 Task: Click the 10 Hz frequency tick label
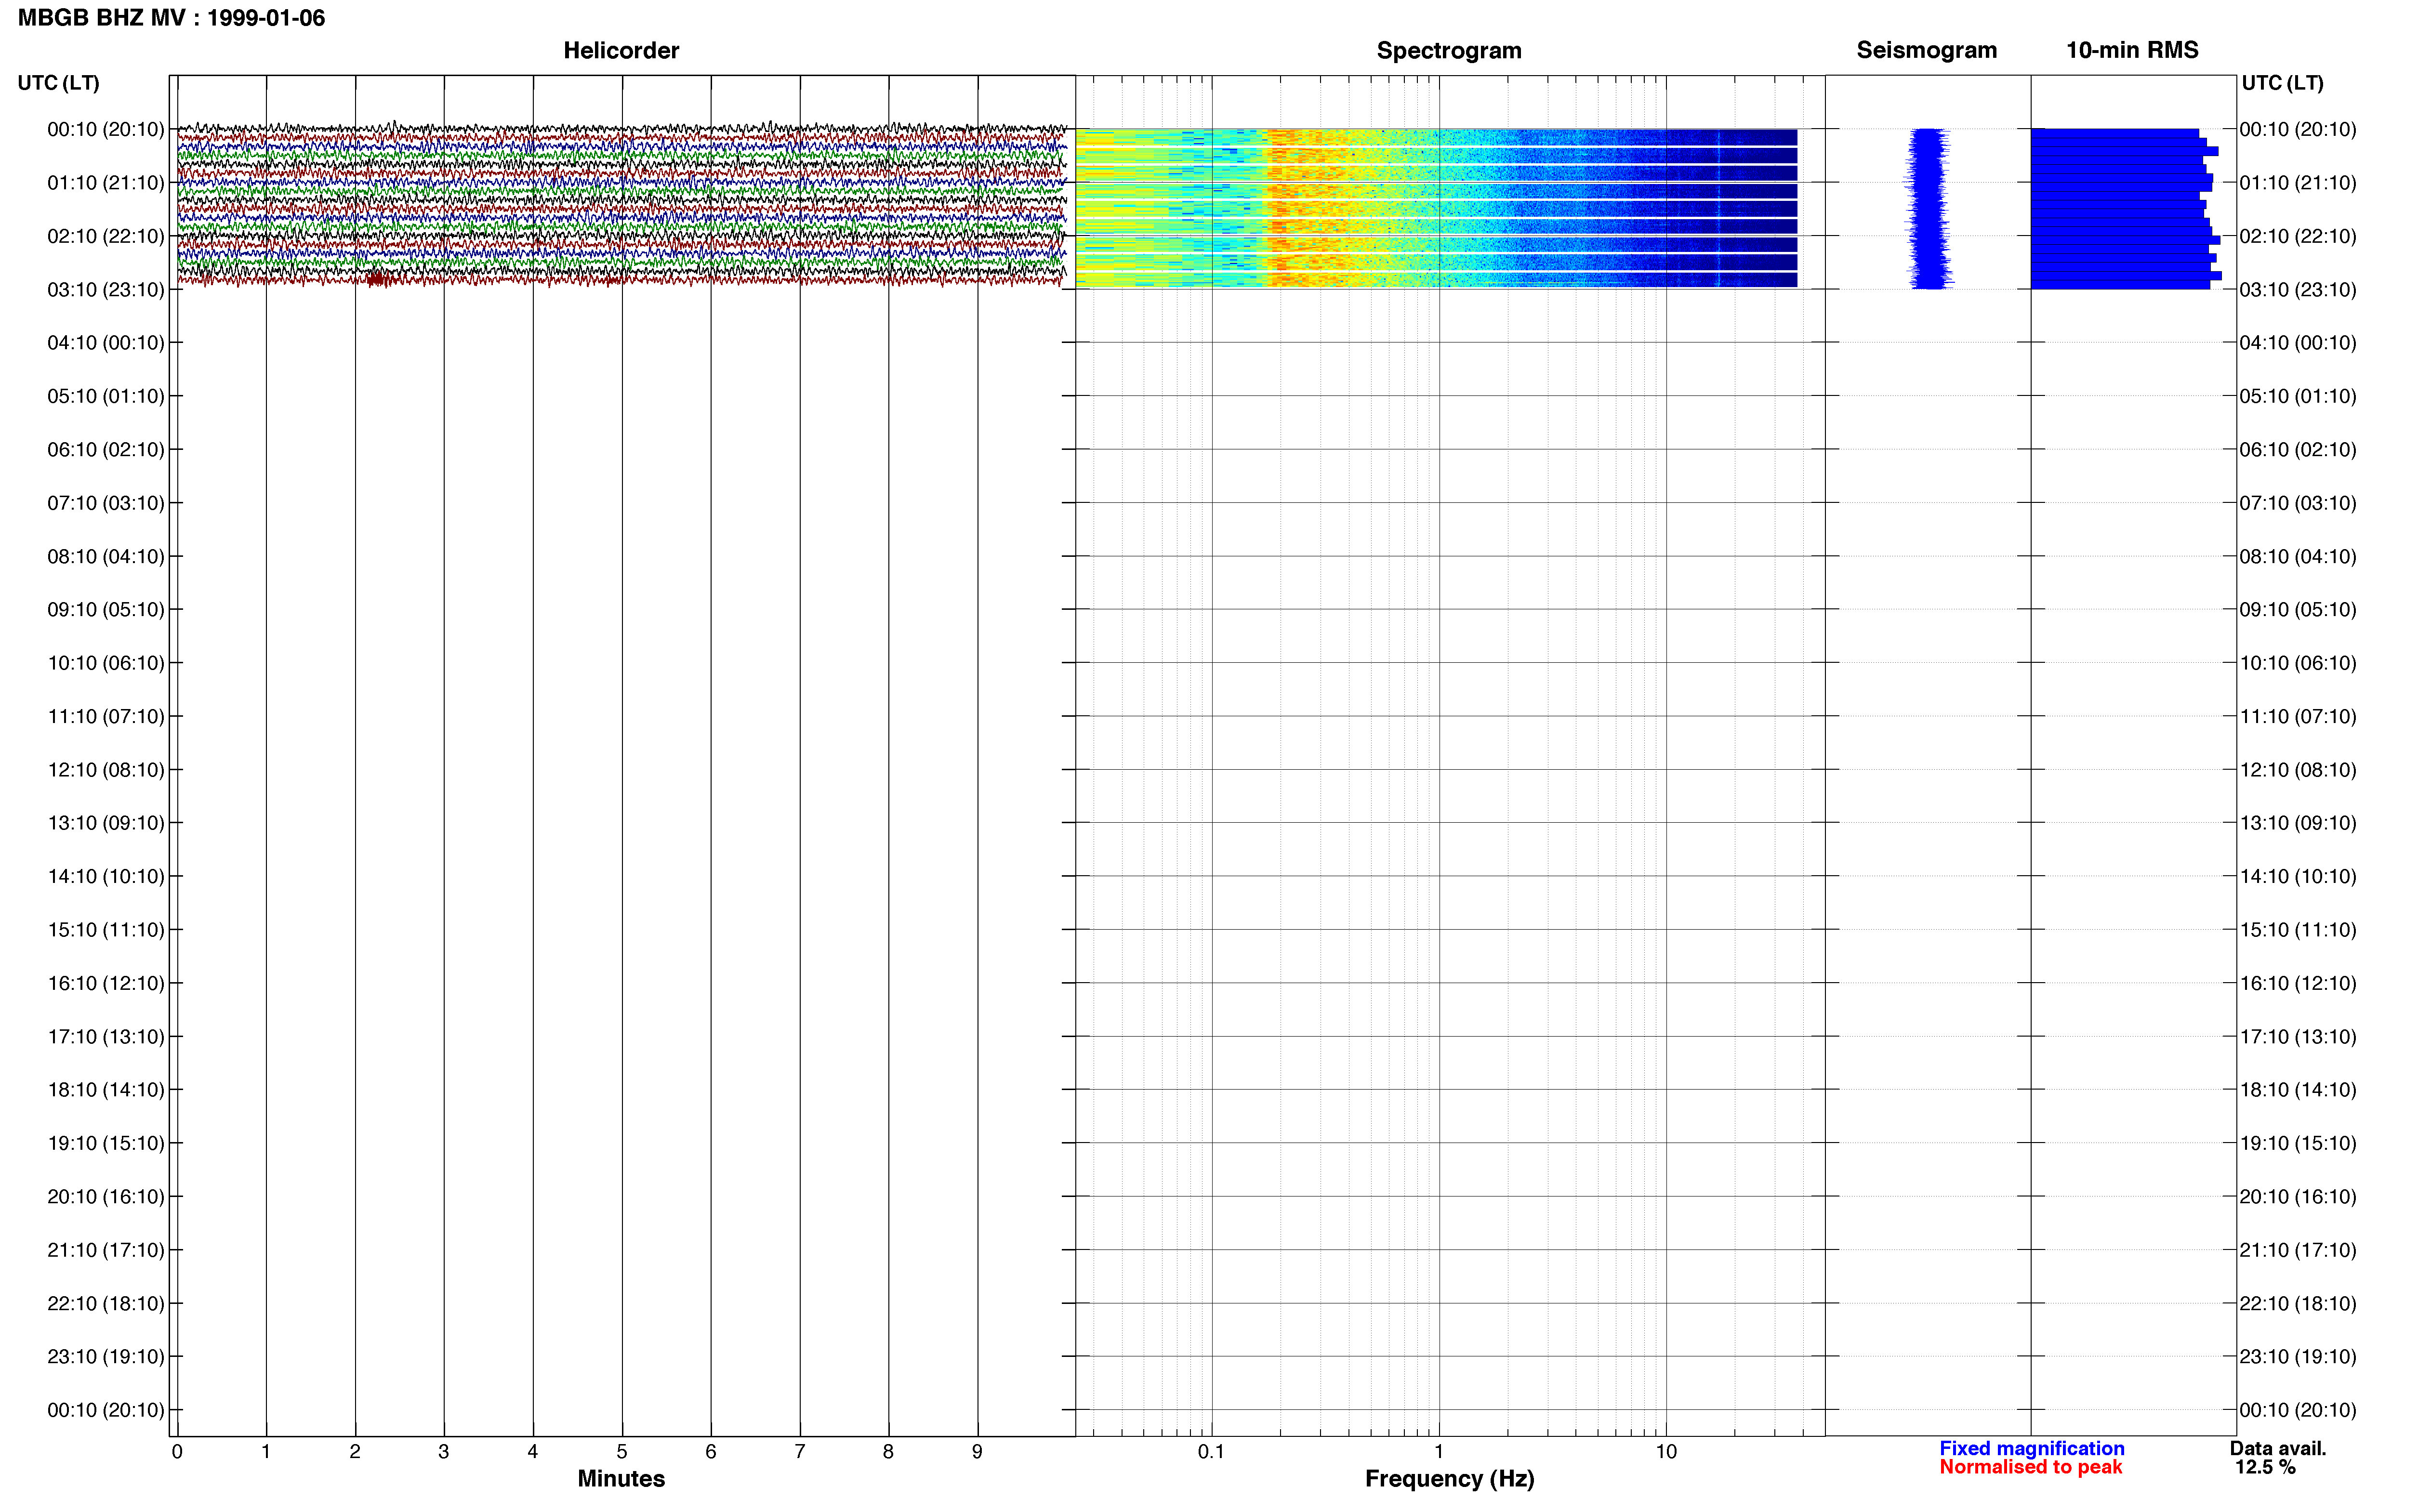pyautogui.click(x=1665, y=1451)
